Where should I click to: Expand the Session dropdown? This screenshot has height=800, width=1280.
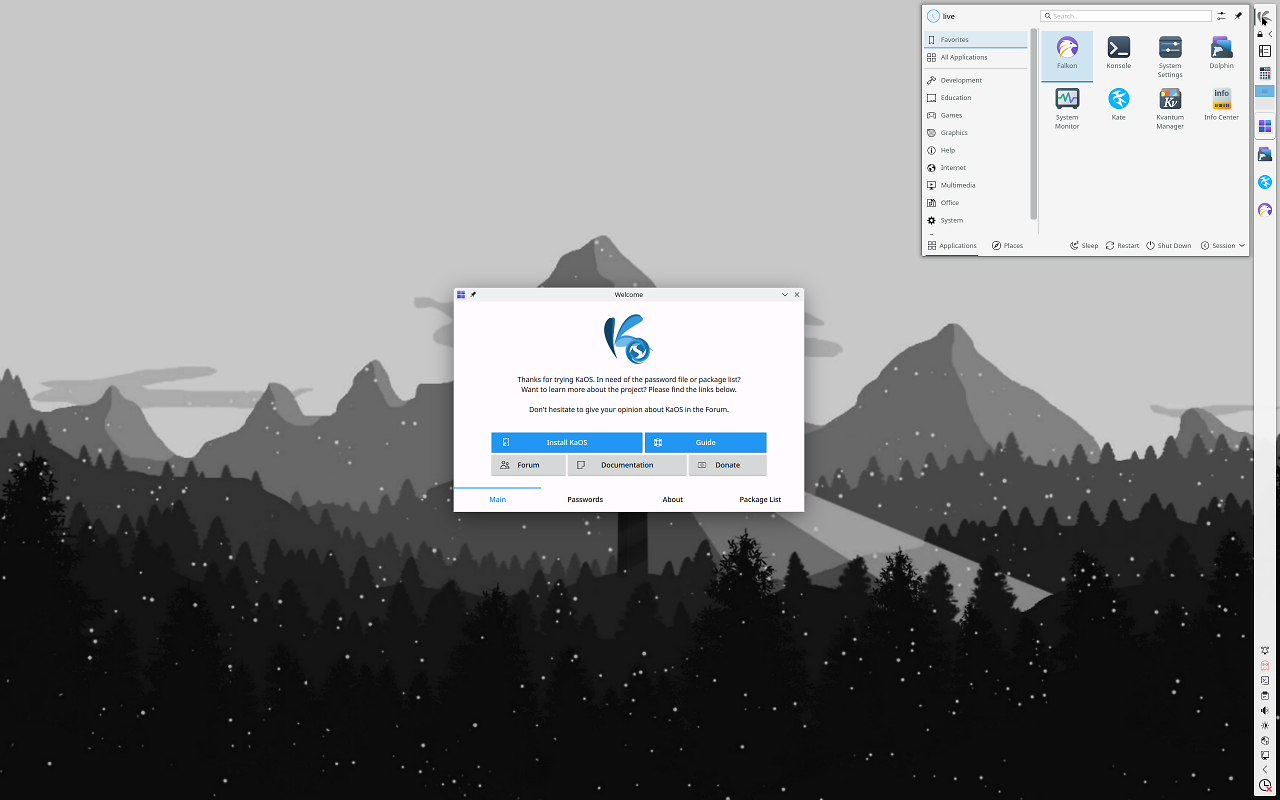coord(1223,245)
